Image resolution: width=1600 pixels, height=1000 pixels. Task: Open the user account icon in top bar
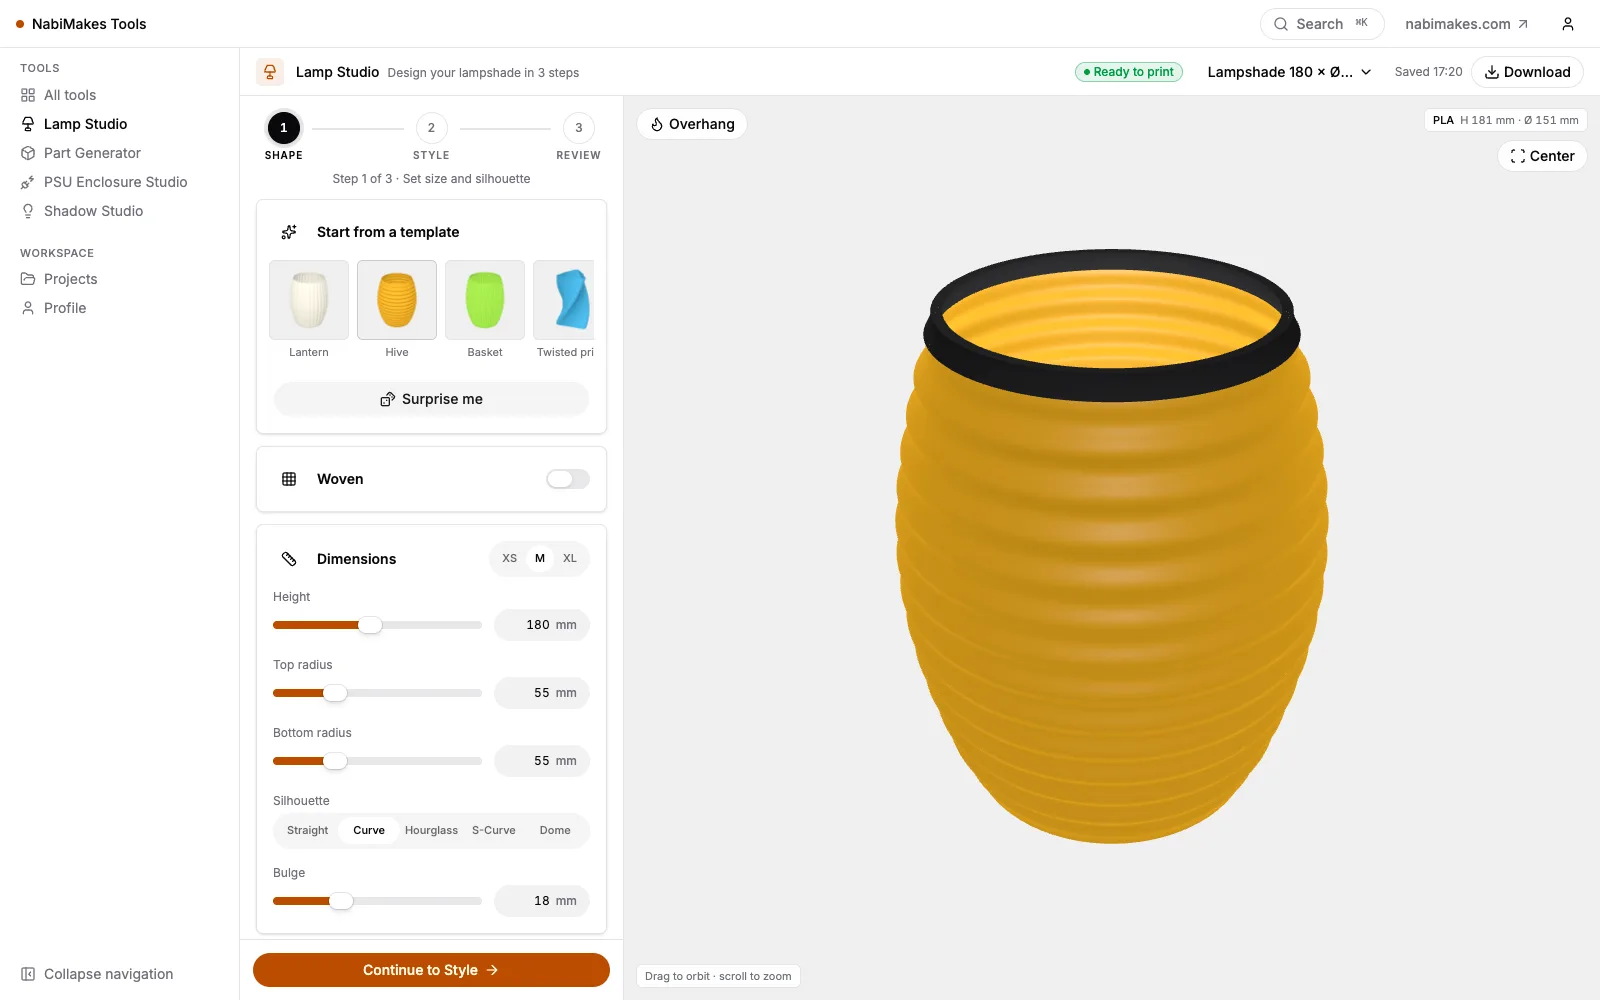[x=1568, y=24]
